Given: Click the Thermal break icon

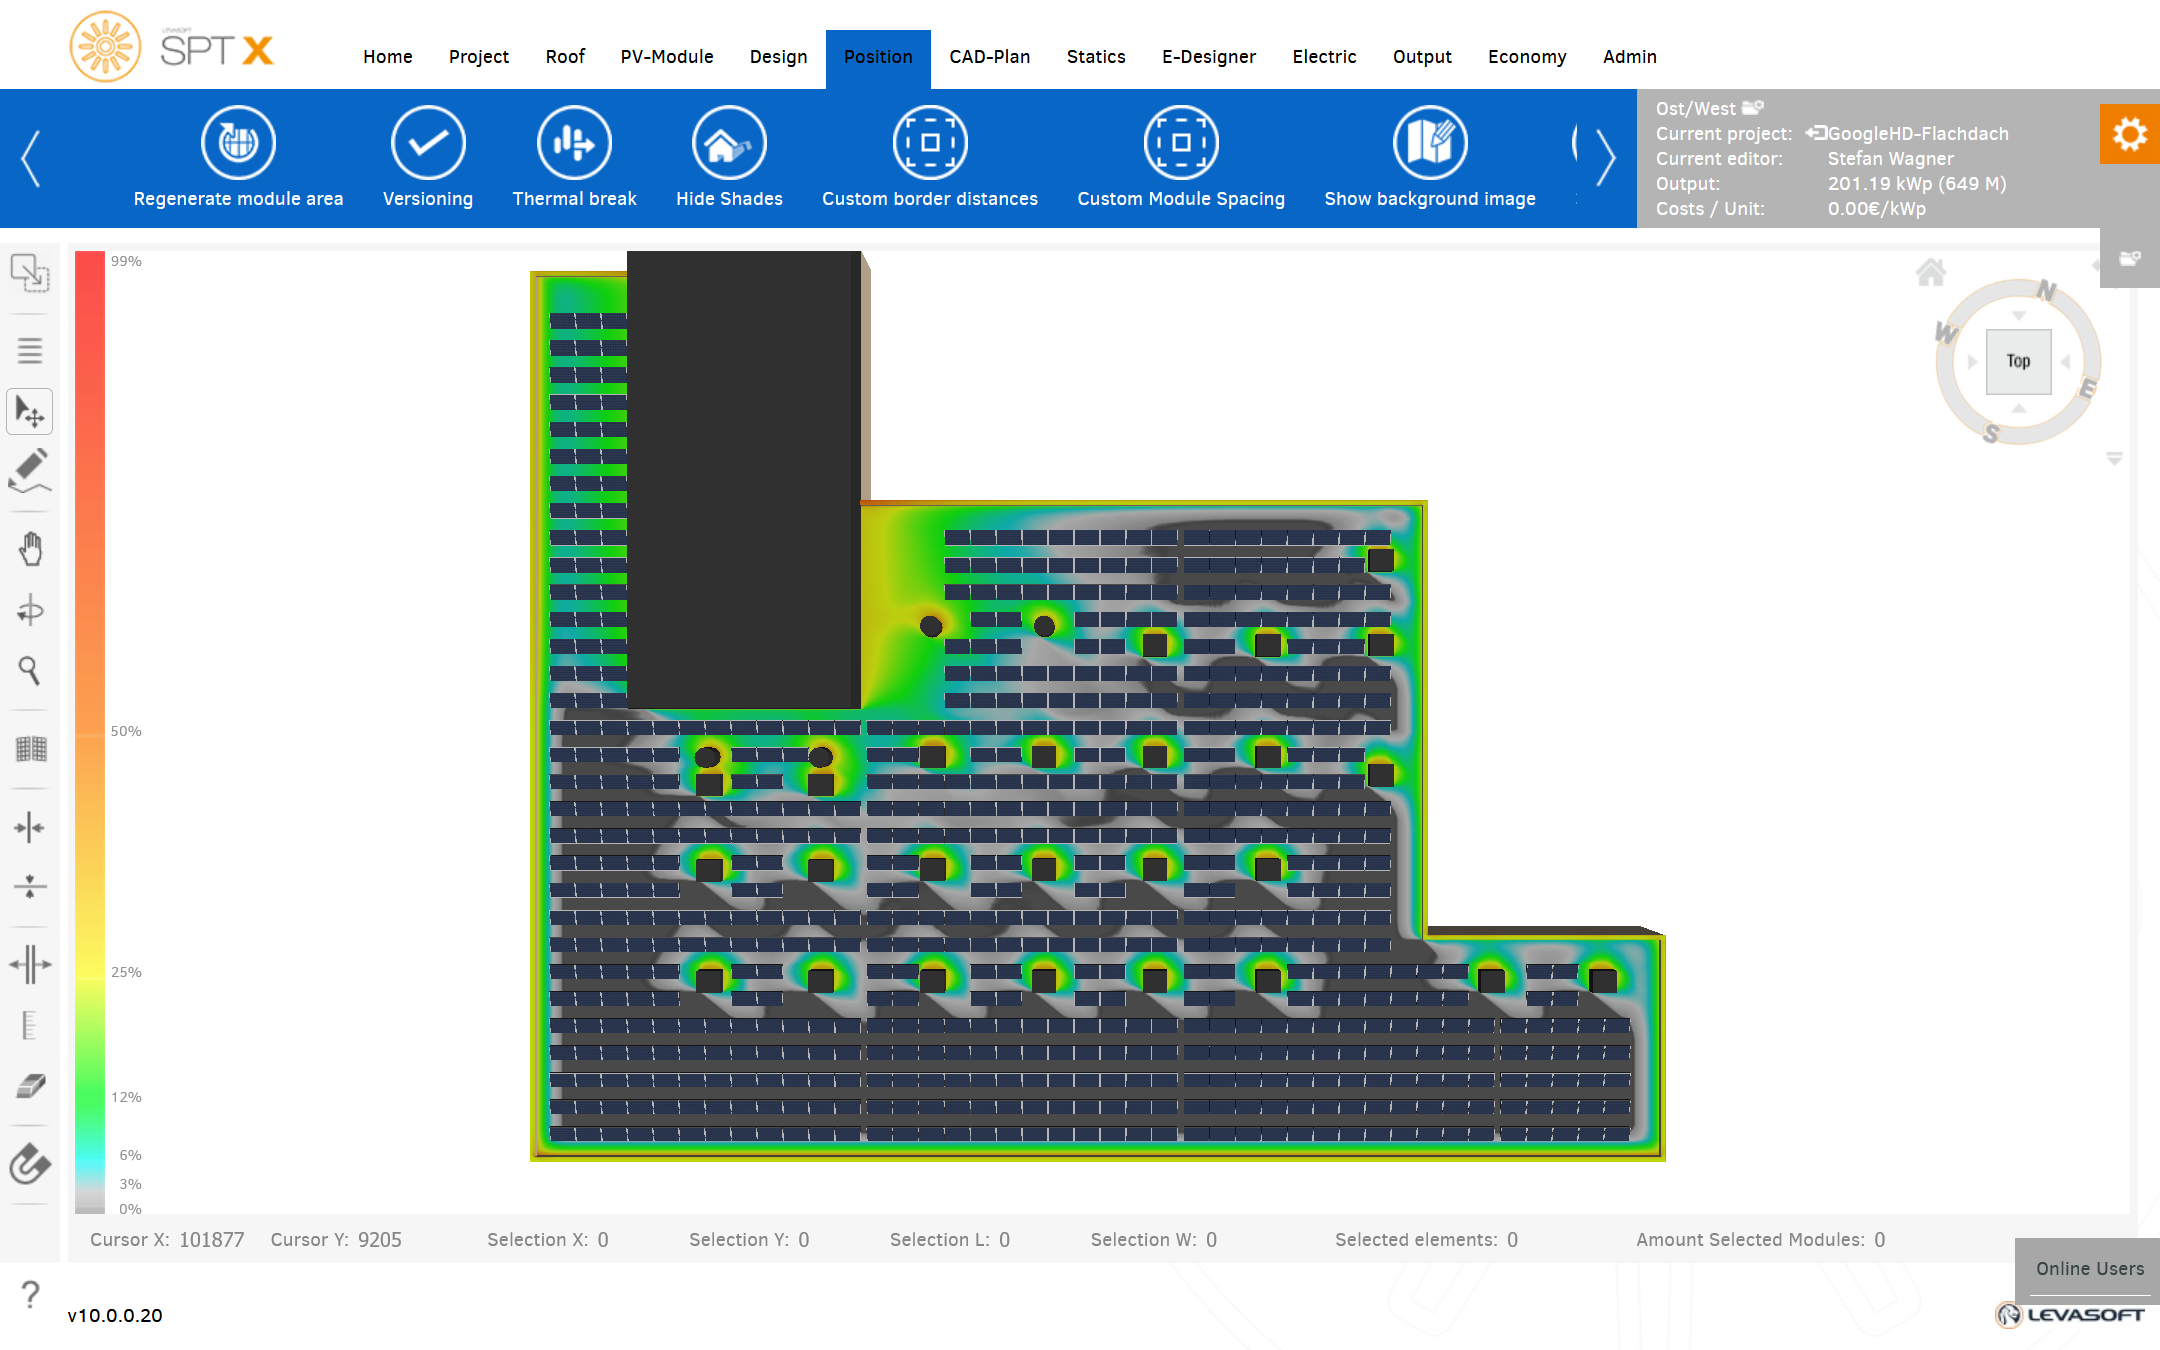Looking at the screenshot, I should click(x=574, y=143).
